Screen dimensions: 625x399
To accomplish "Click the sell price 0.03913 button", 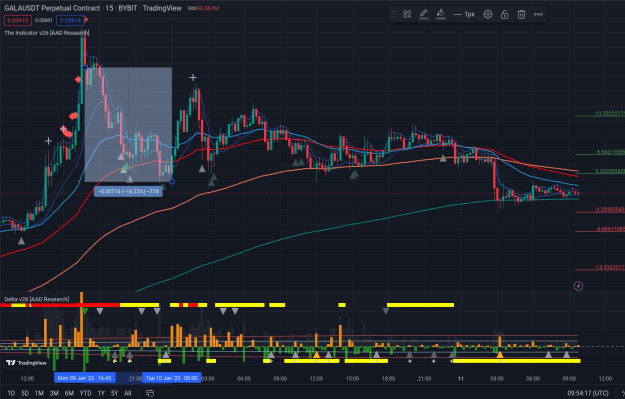I will pos(18,20).
